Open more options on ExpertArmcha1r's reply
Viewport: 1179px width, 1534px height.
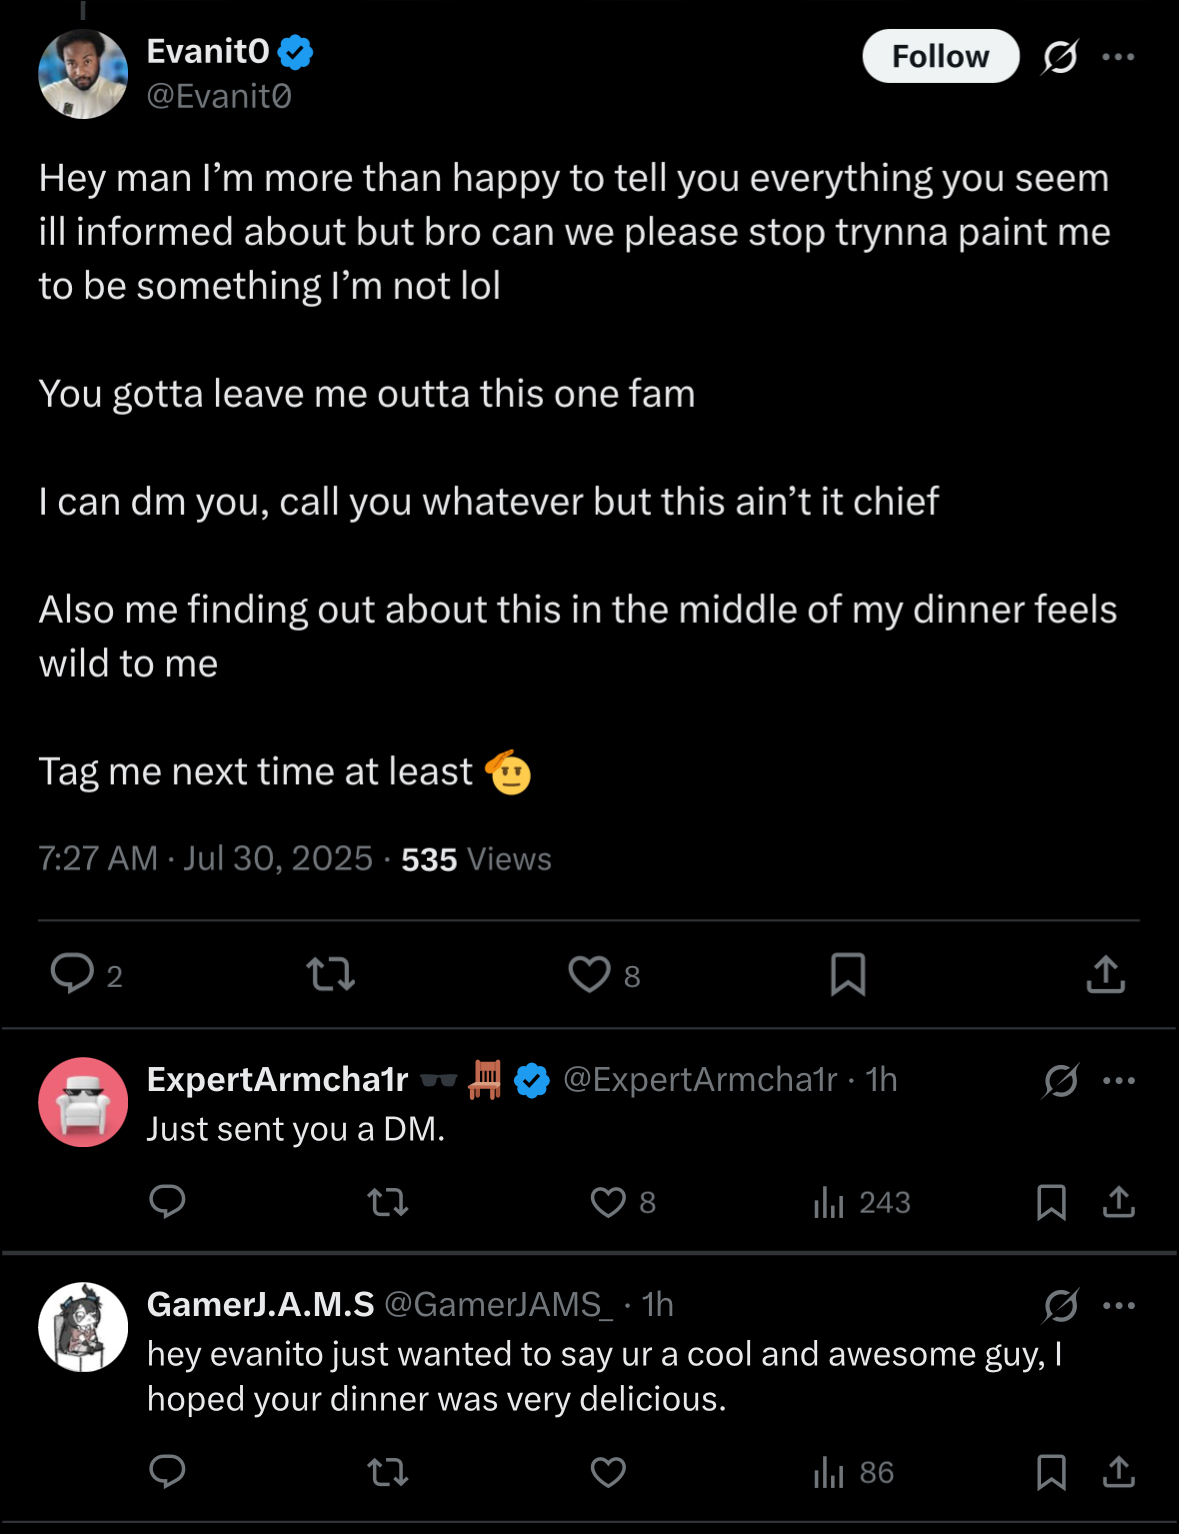tap(1118, 1080)
